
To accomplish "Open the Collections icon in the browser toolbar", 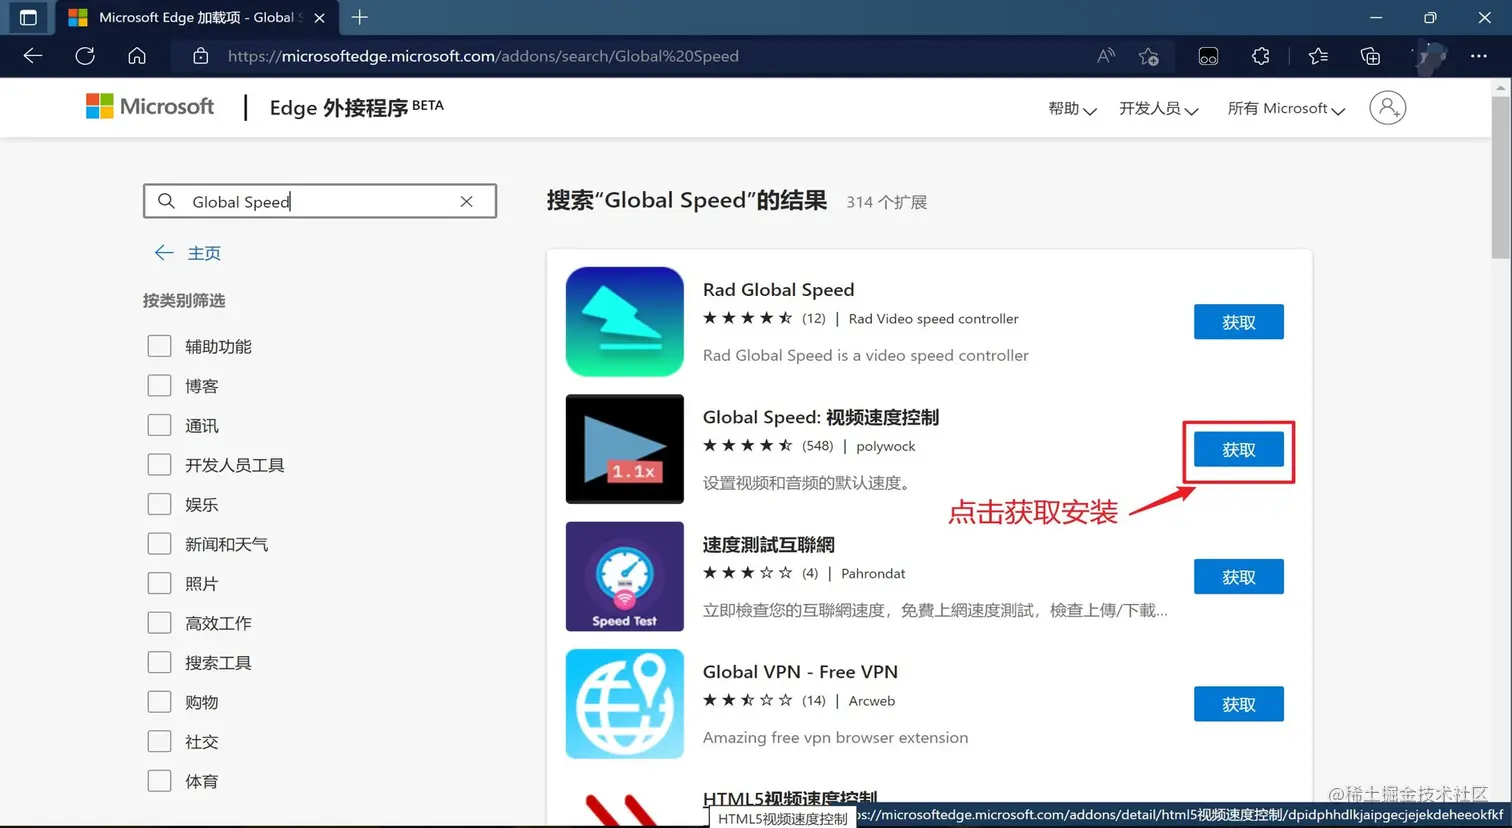I will 1369,56.
